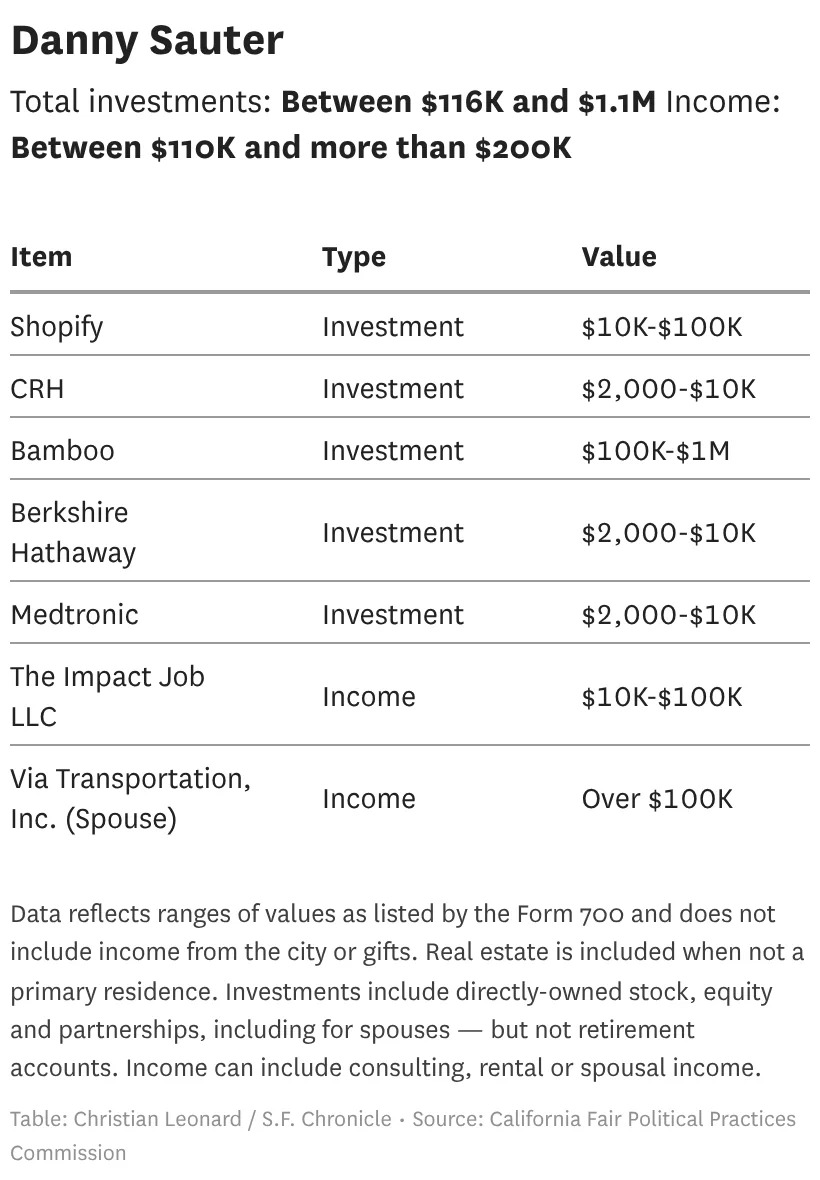Image resolution: width=820 pixels, height=1180 pixels.
Task: Select the CRH item cell
Action: [x=37, y=388]
